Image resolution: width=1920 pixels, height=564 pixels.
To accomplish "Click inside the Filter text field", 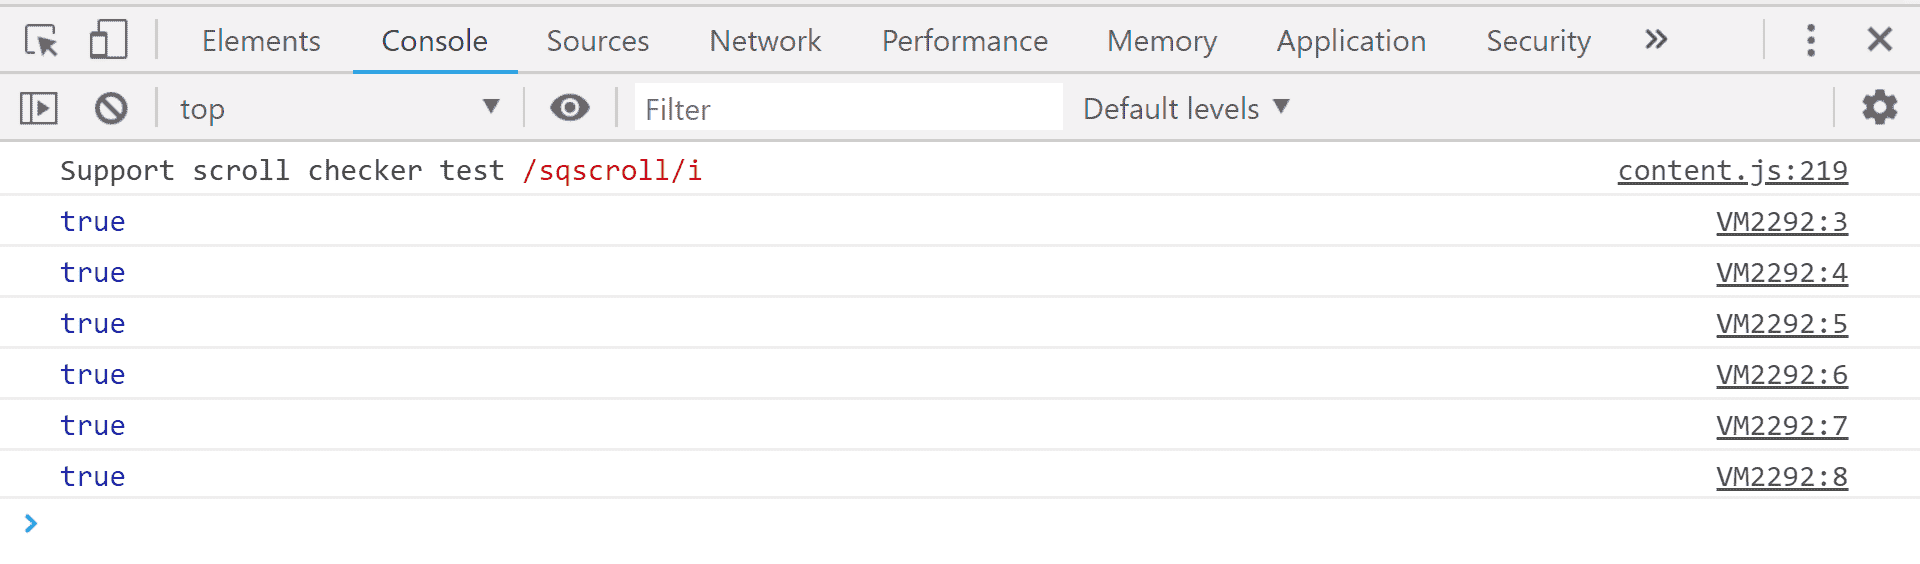I will [x=848, y=108].
